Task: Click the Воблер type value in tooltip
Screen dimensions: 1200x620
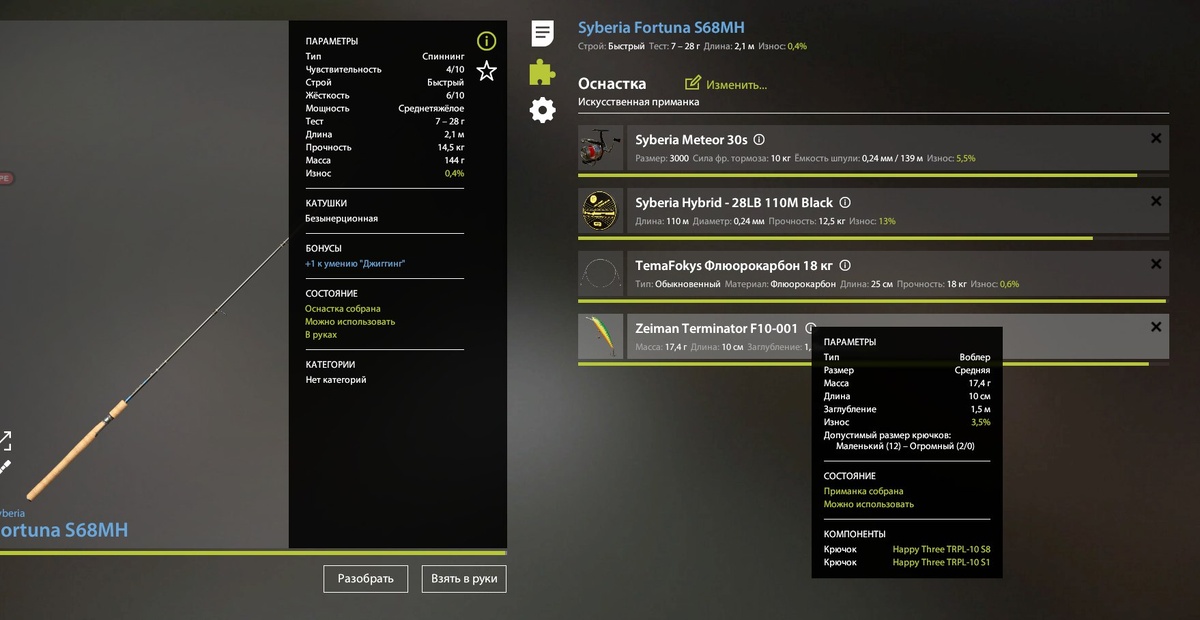Action: [x=974, y=357]
